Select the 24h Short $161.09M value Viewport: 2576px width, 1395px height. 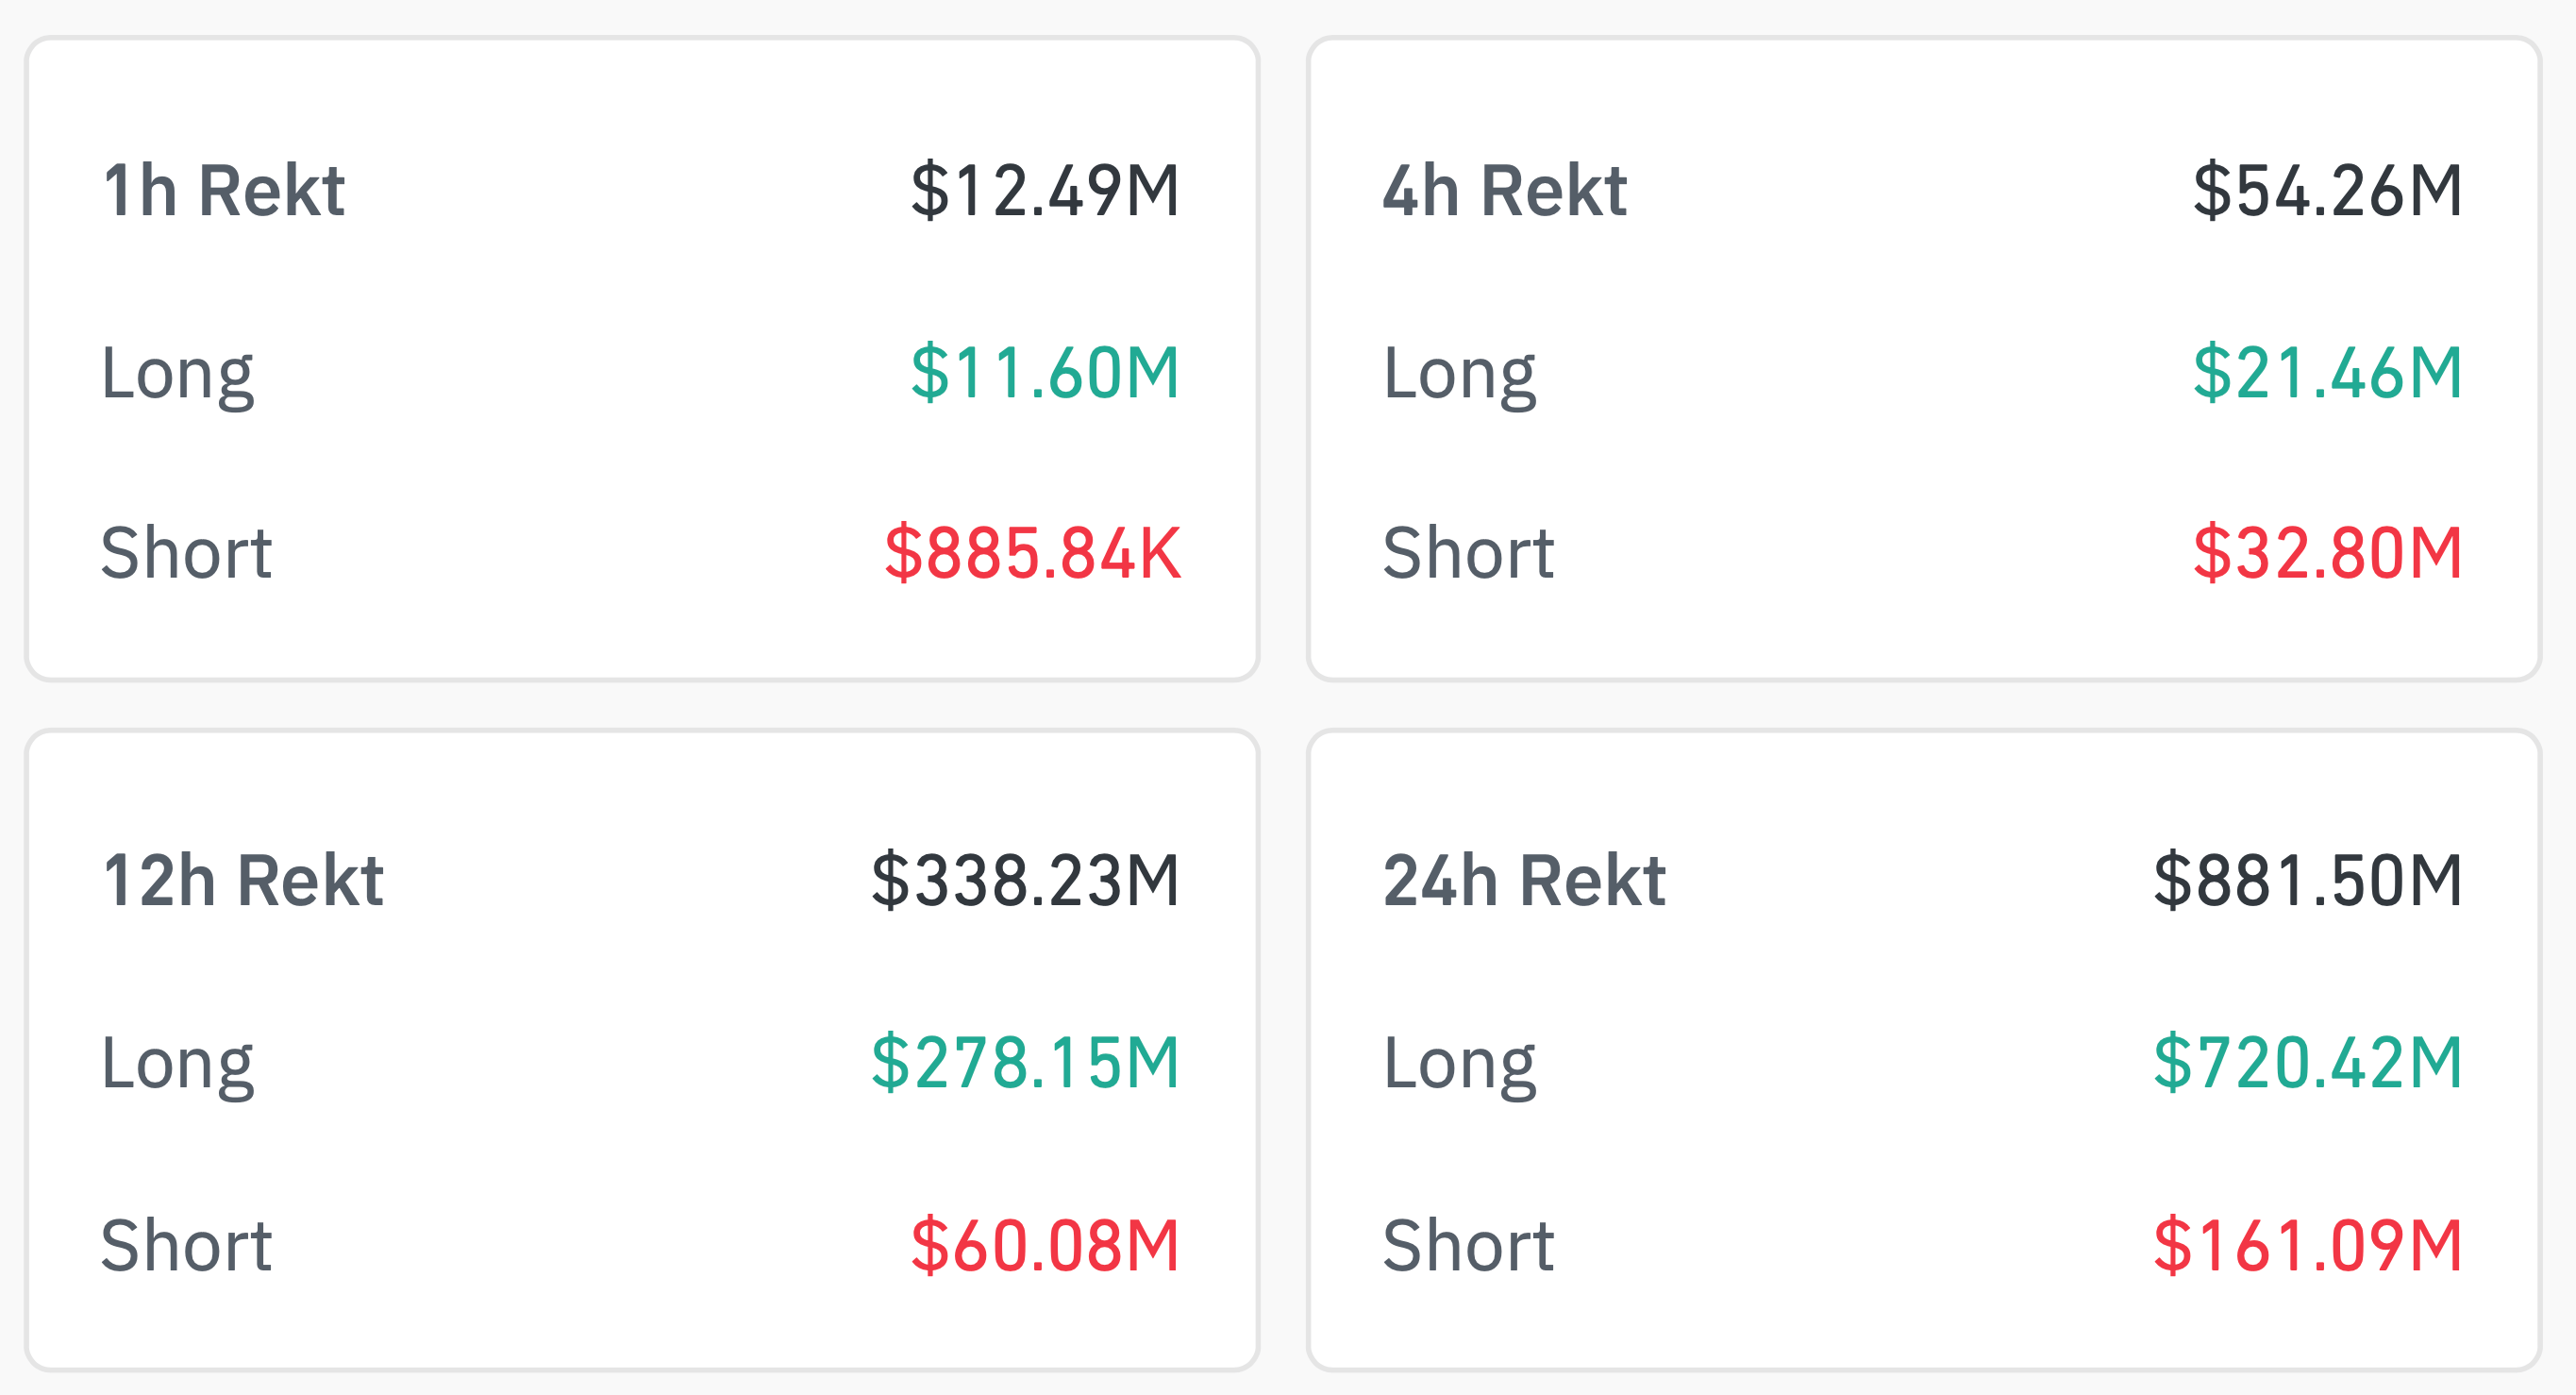pyautogui.click(x=2307, y=1245)
